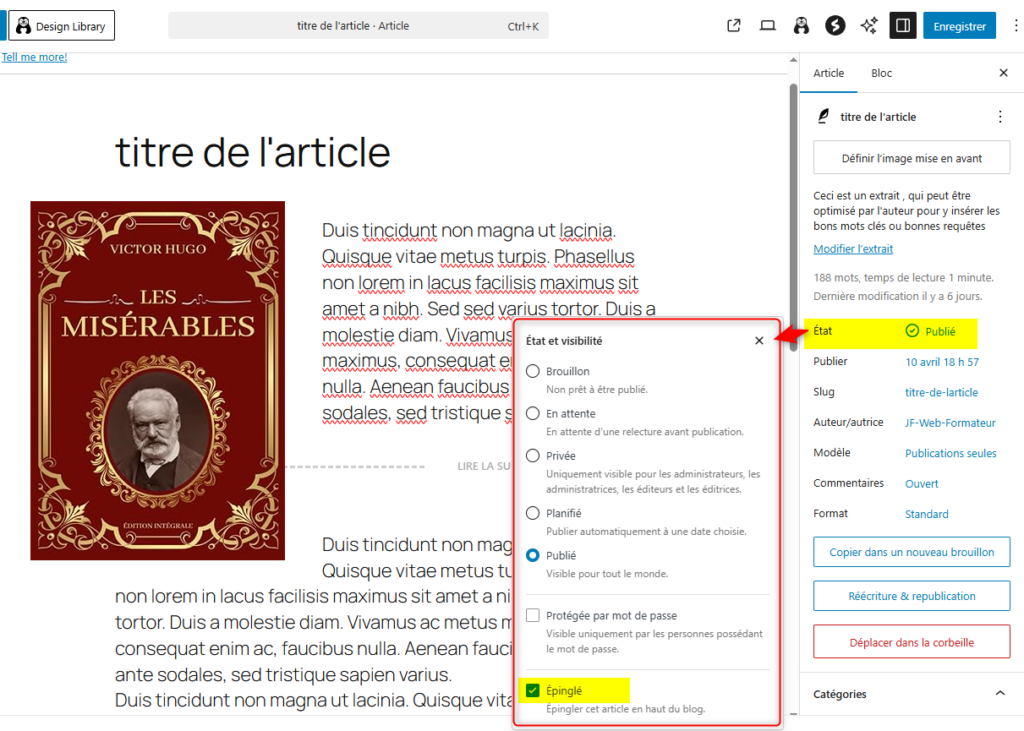Close the settings sidebar

tap(1004, 73)
